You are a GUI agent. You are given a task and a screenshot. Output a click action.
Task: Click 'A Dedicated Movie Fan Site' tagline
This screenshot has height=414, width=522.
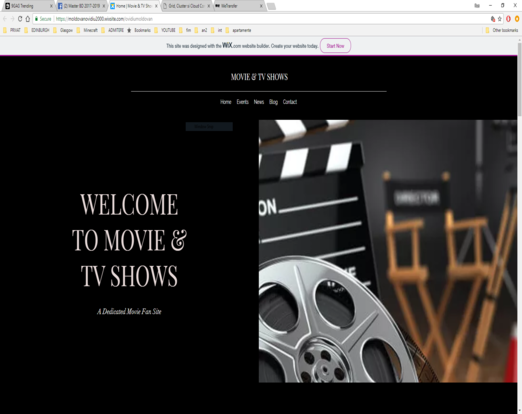(129, 312)
